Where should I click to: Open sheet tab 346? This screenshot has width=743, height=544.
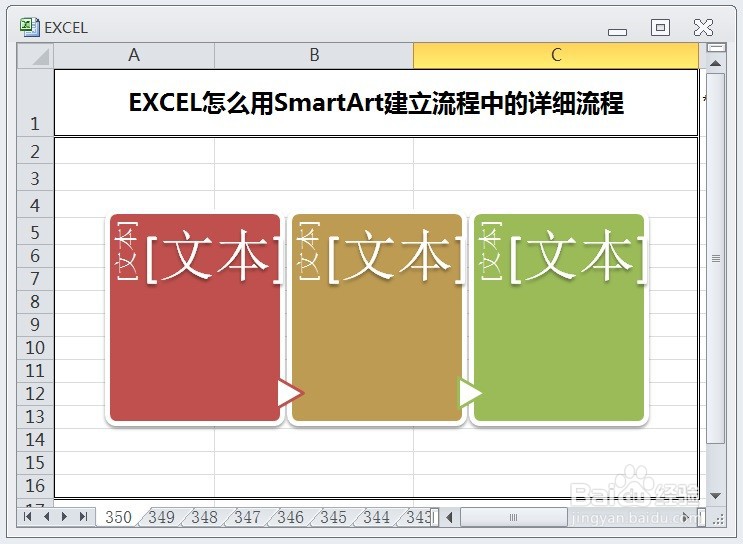pos(290,517)
